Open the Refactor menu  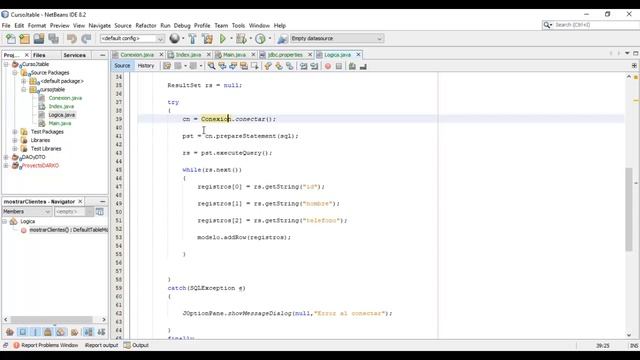[146, 25]
